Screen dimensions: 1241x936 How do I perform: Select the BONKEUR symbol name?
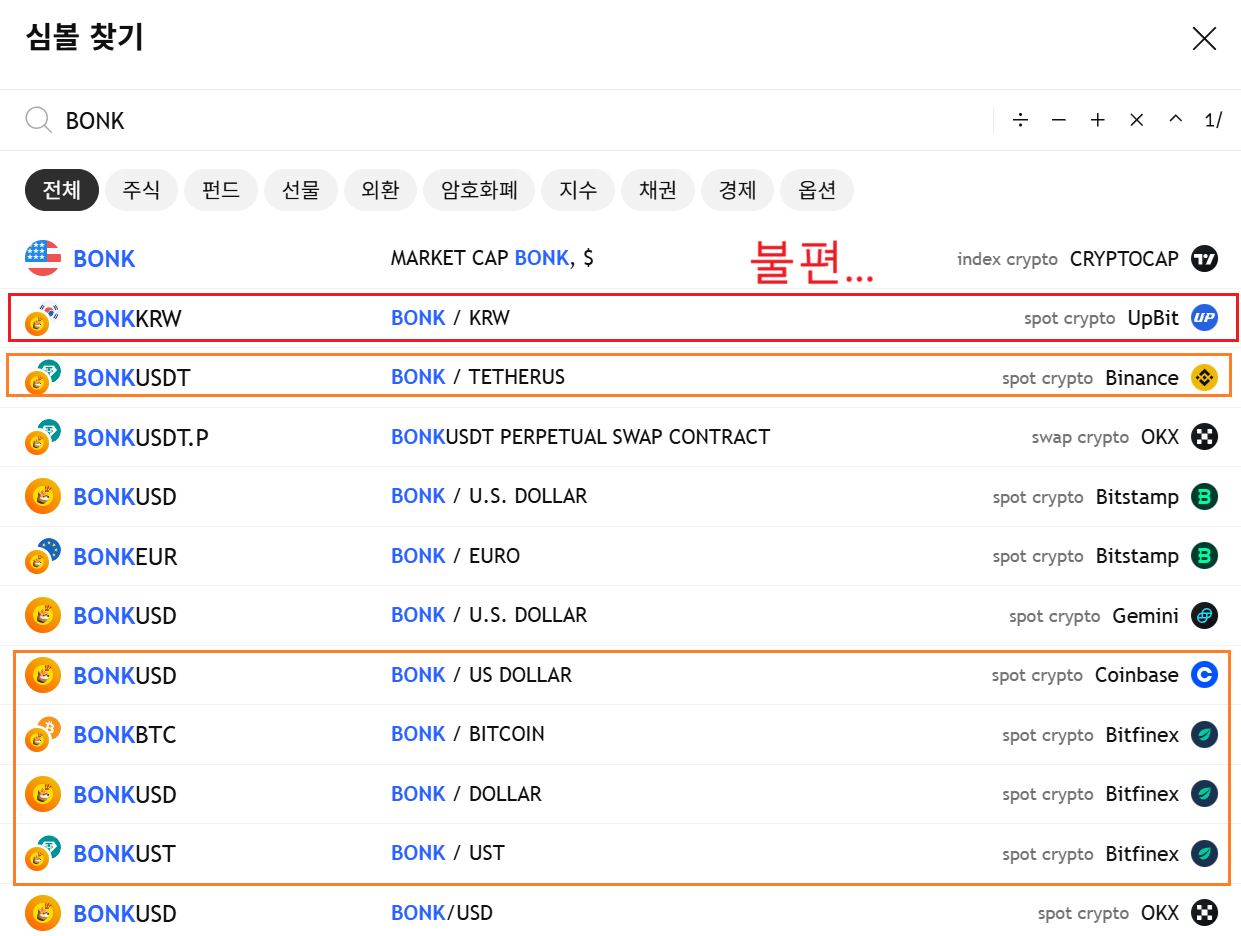[125, 557]
